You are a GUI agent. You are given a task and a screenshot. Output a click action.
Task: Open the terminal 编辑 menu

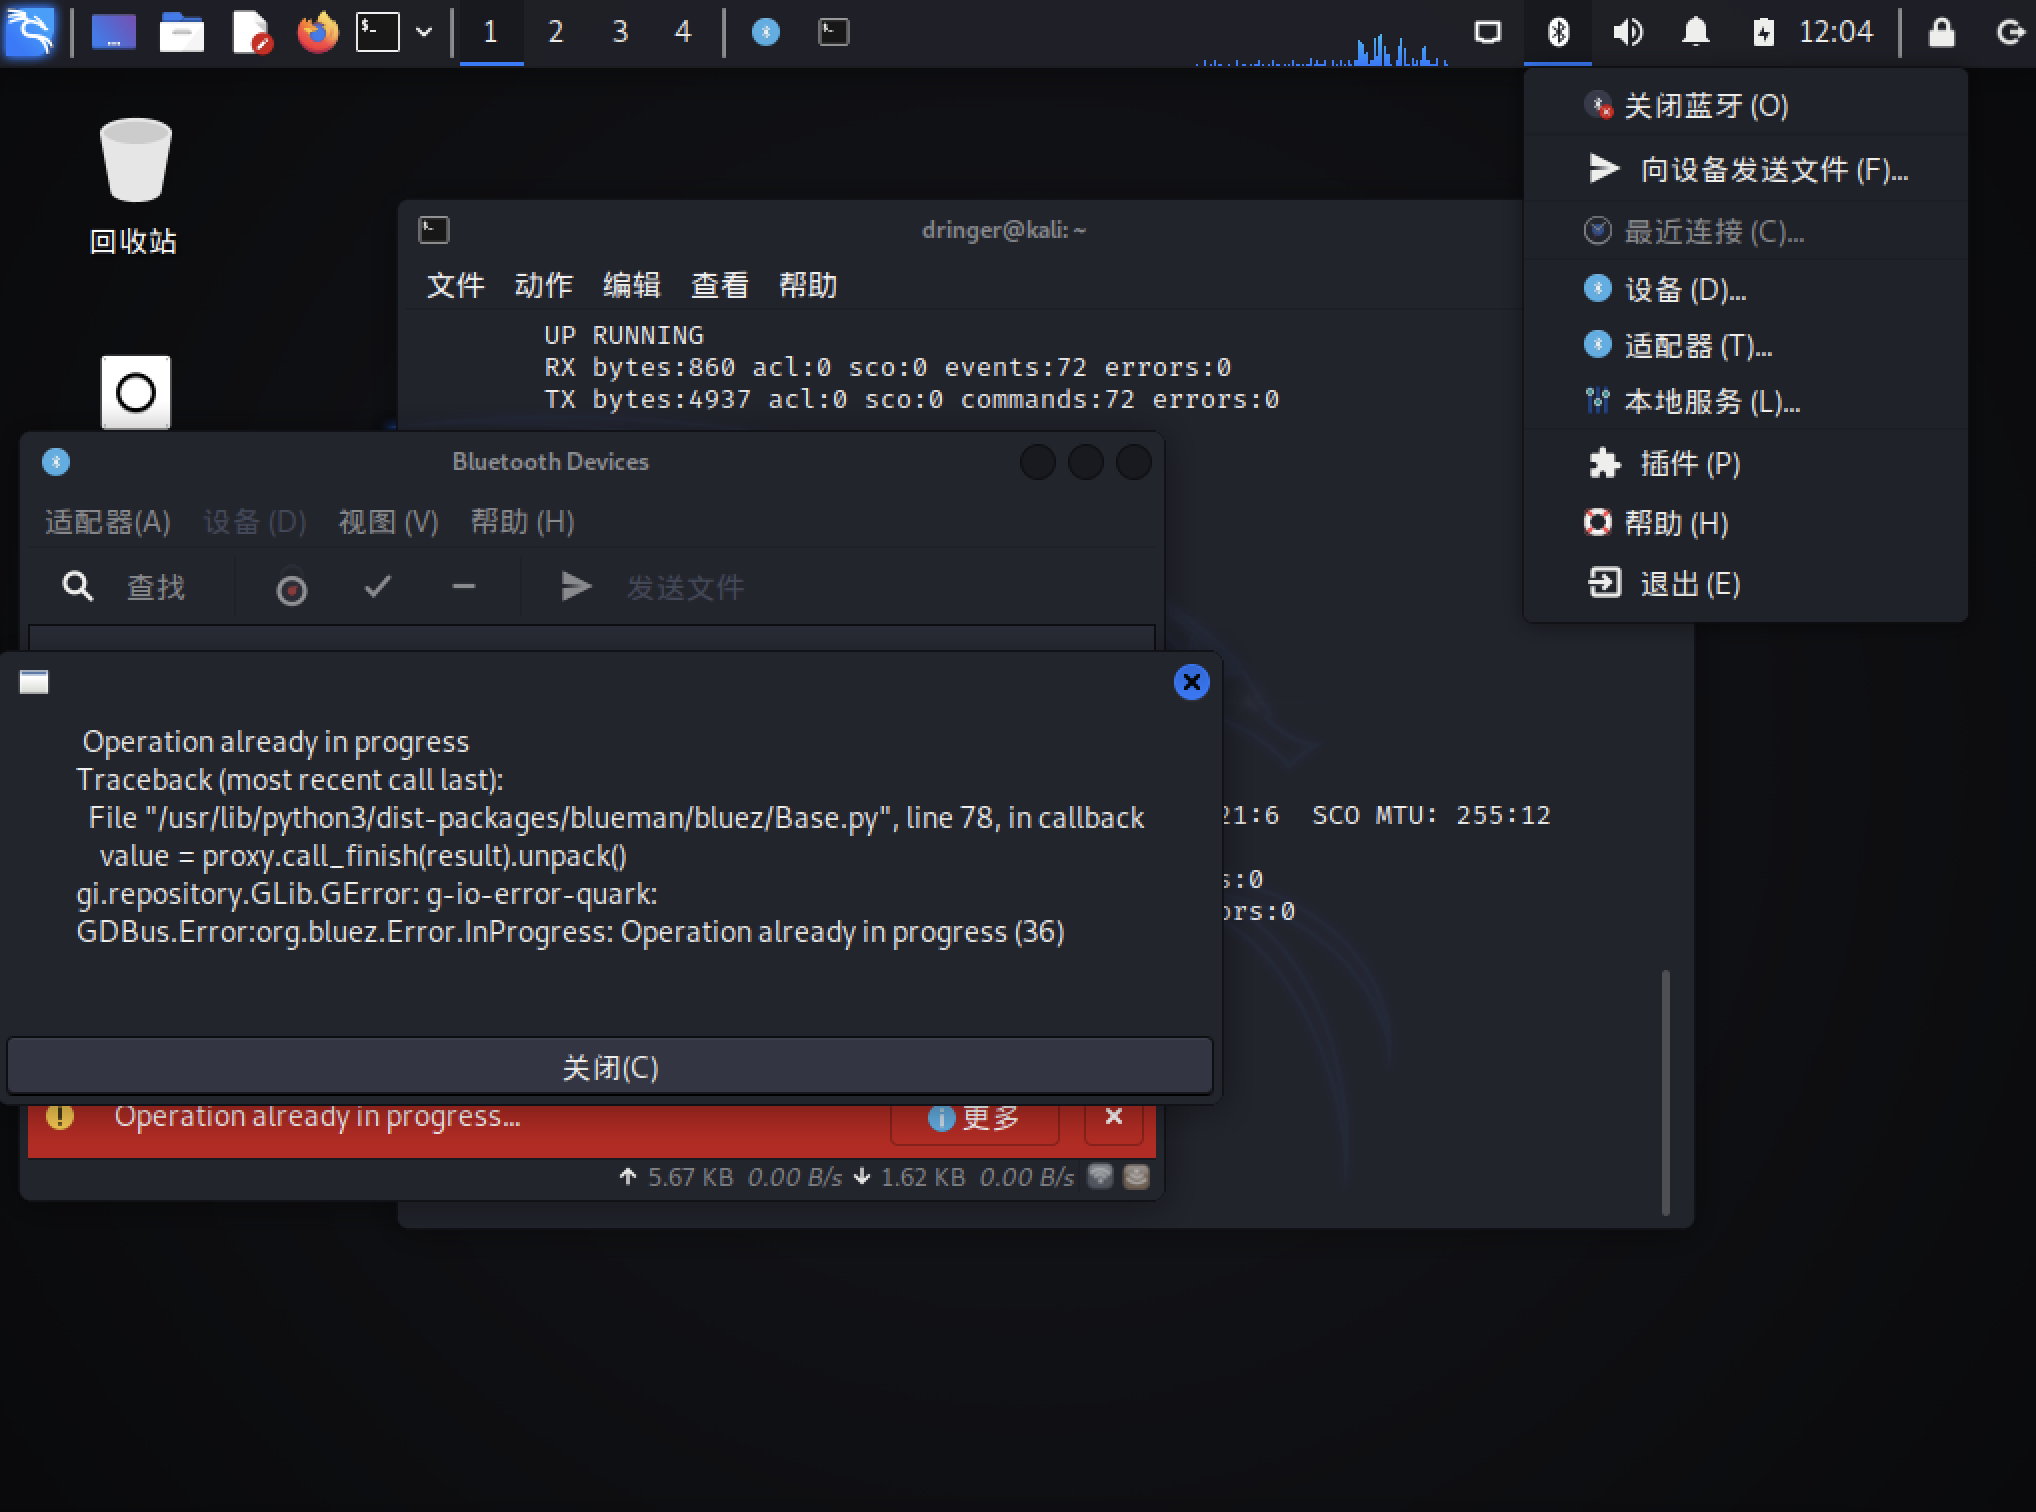pyautogui.click(x=631, y=286)
